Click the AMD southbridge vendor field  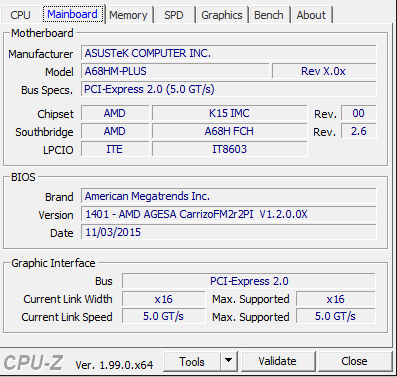pyautogui.click(x=115, y=131)
